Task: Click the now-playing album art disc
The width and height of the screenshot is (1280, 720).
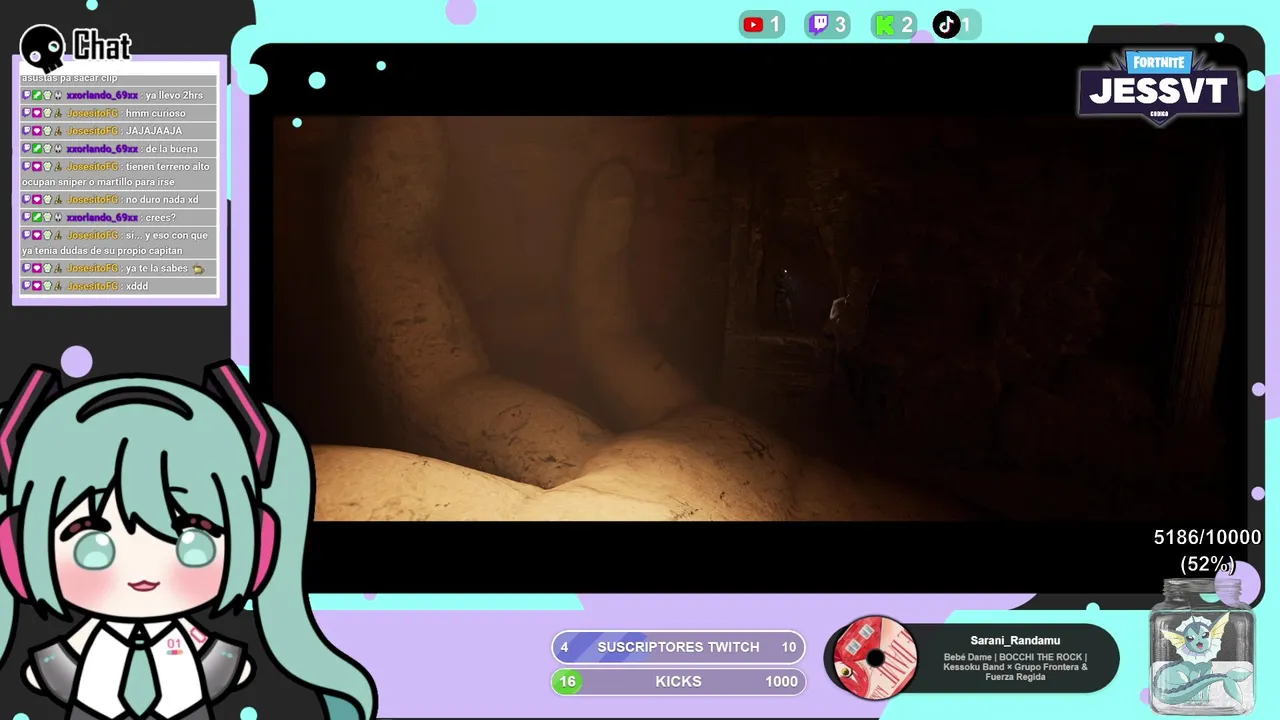Action: (876, 658)
